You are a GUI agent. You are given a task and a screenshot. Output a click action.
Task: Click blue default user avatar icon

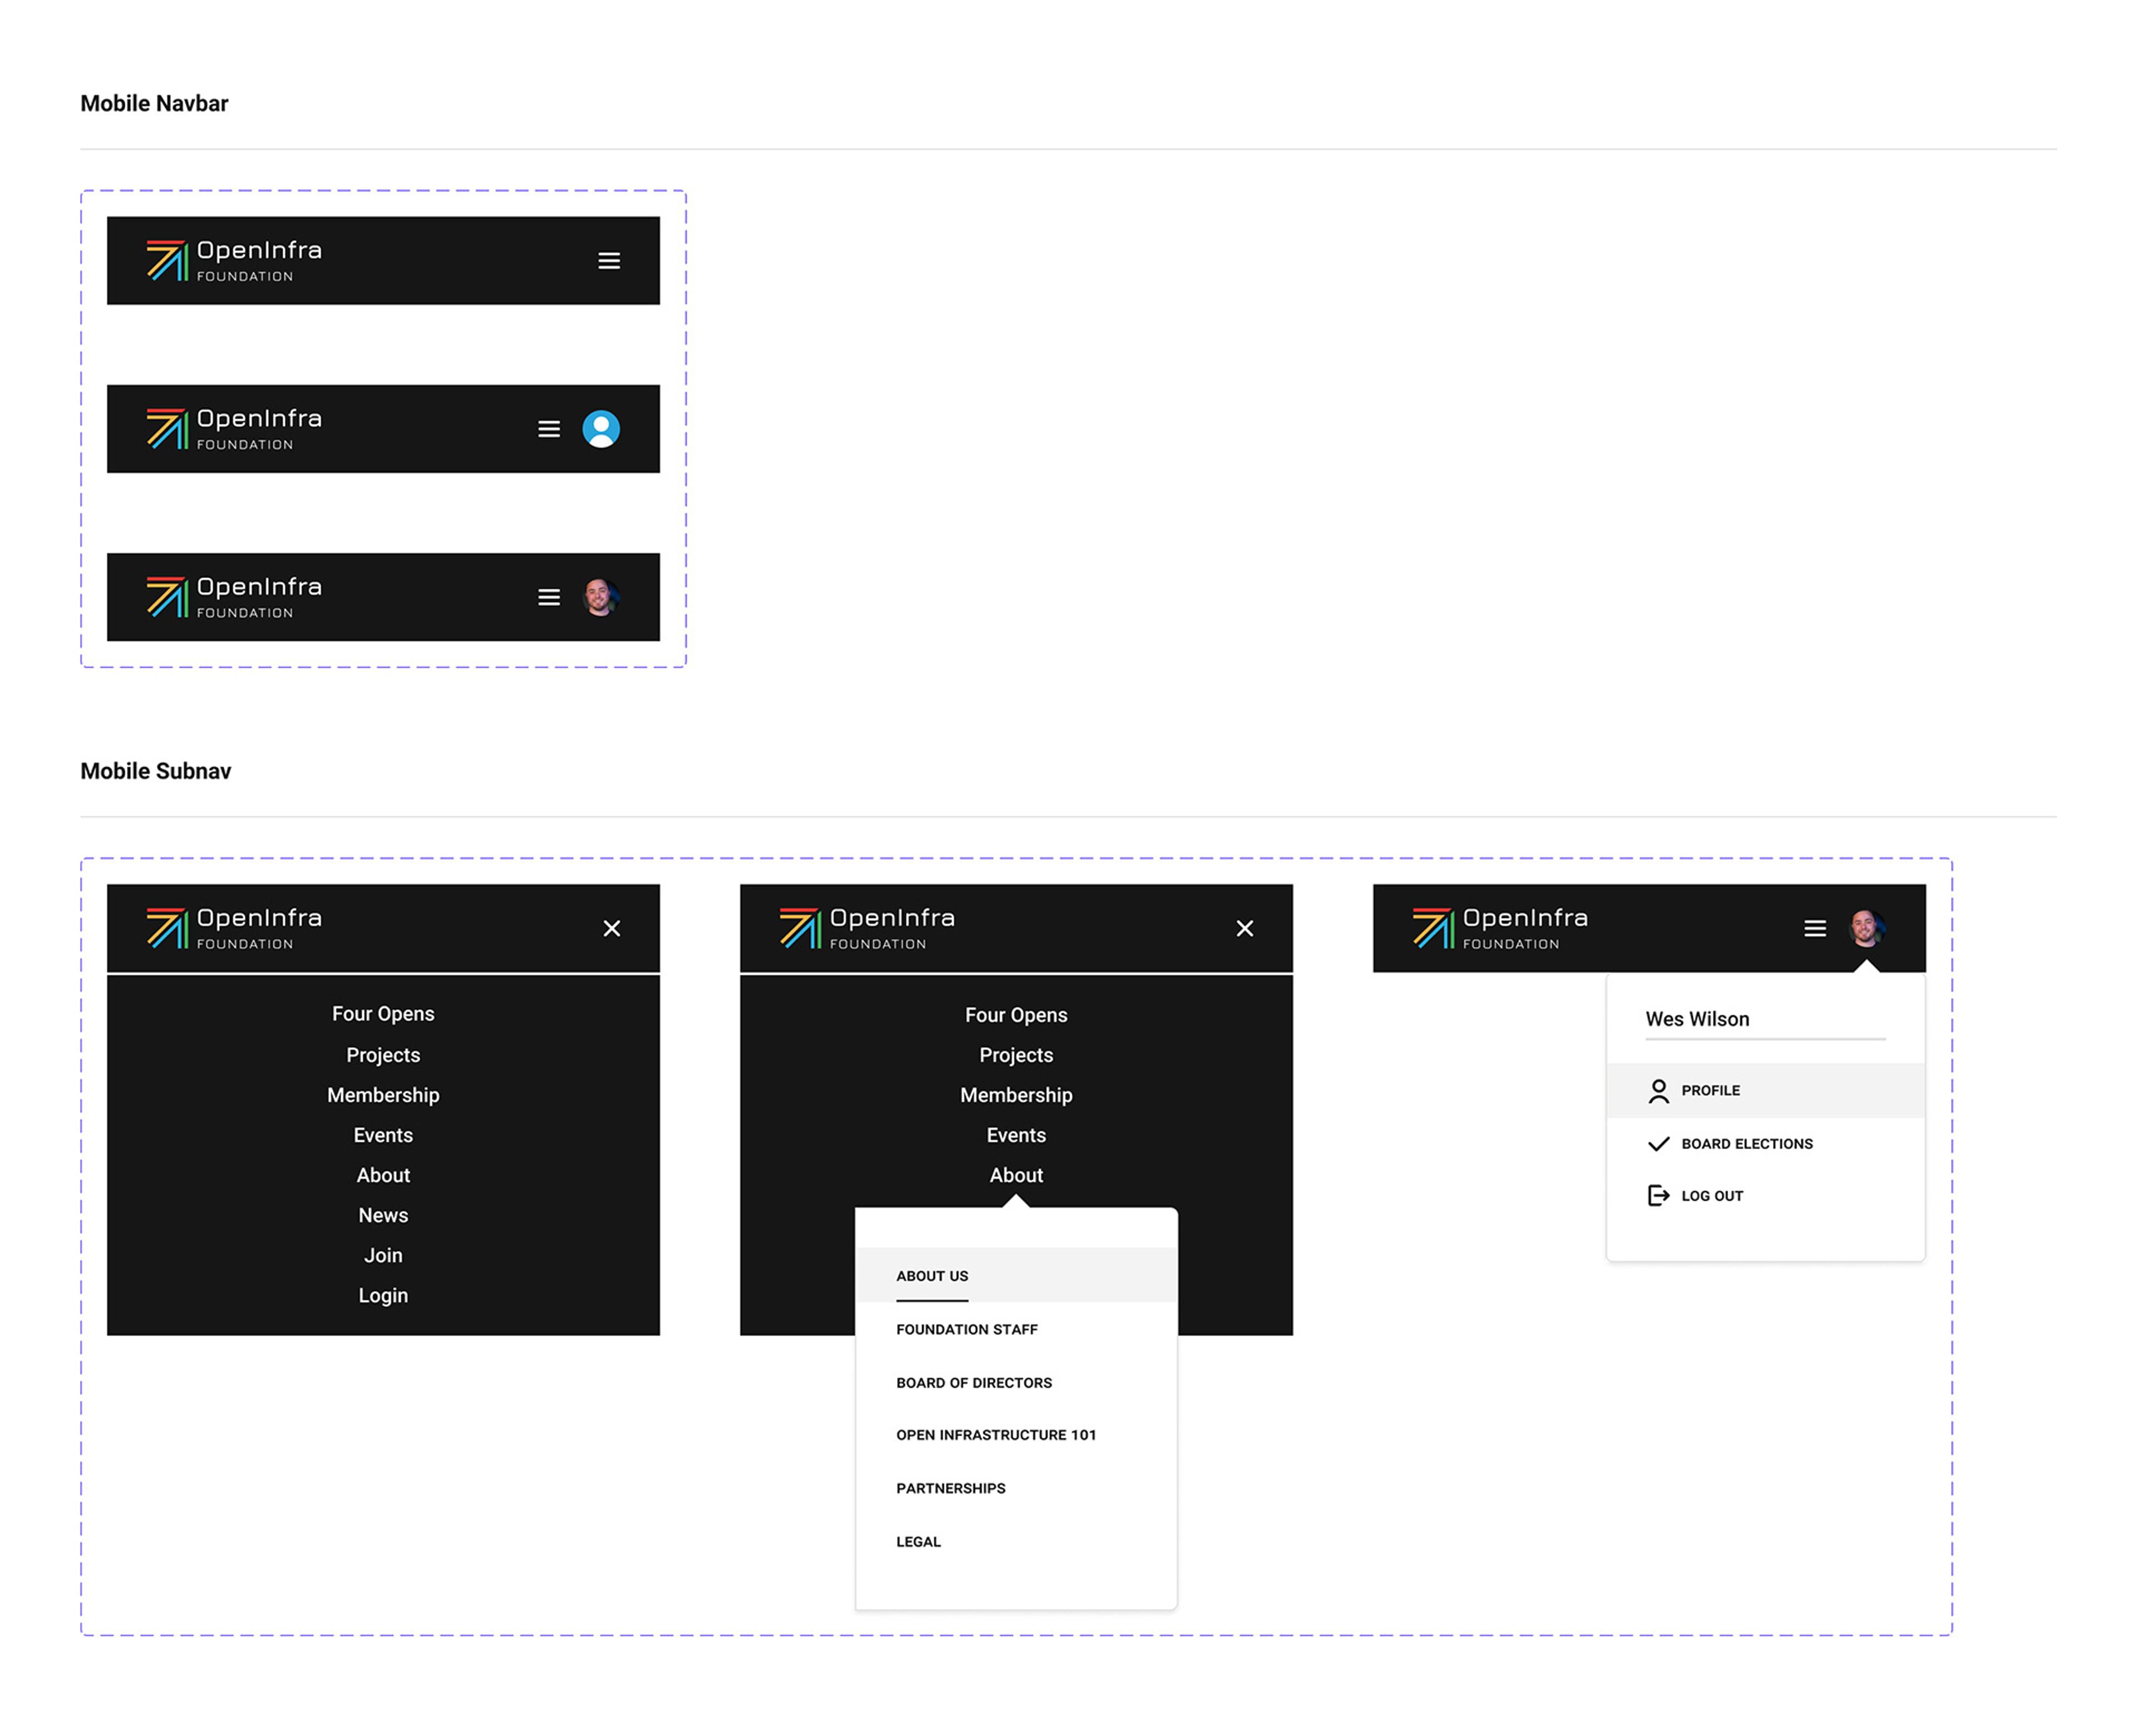601,429
